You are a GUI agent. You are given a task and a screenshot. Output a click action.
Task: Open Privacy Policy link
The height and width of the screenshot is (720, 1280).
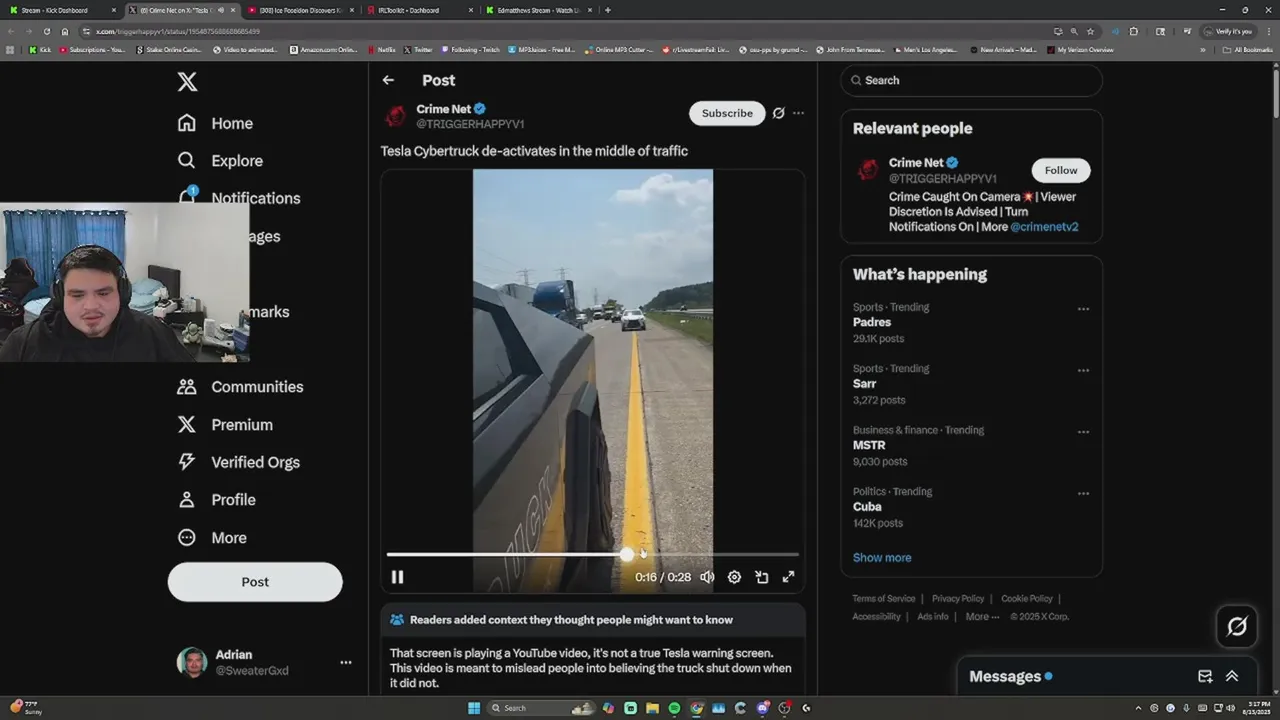(x=958, y=599)
